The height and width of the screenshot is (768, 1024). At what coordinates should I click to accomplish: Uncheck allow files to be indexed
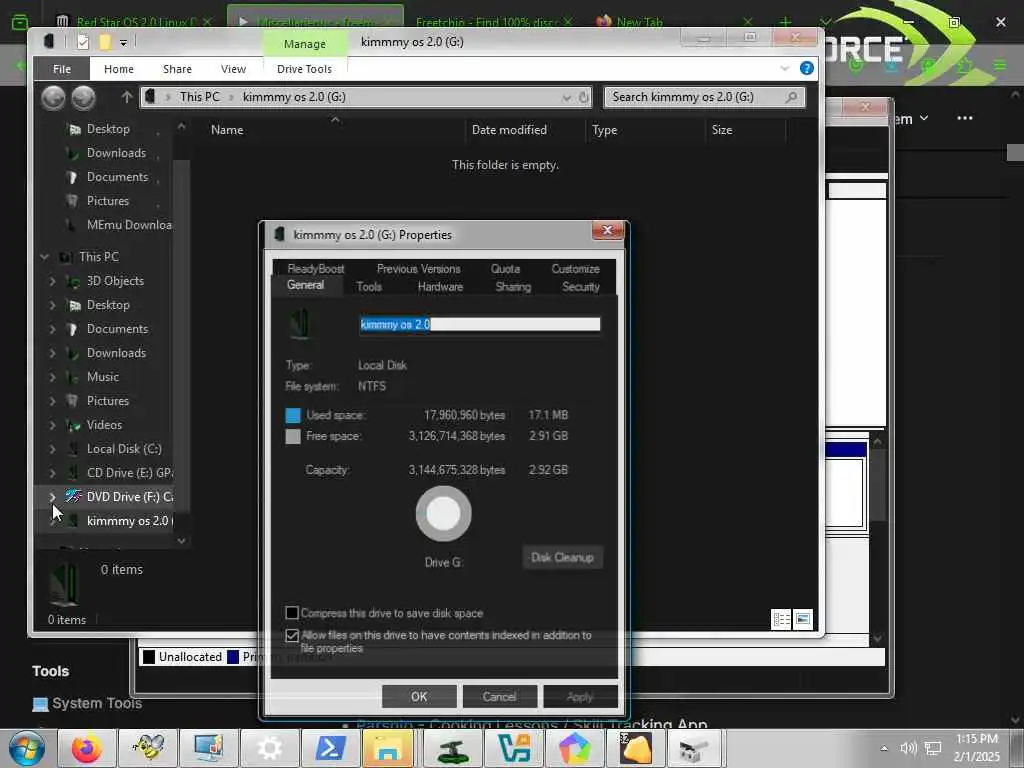[292, 635]
